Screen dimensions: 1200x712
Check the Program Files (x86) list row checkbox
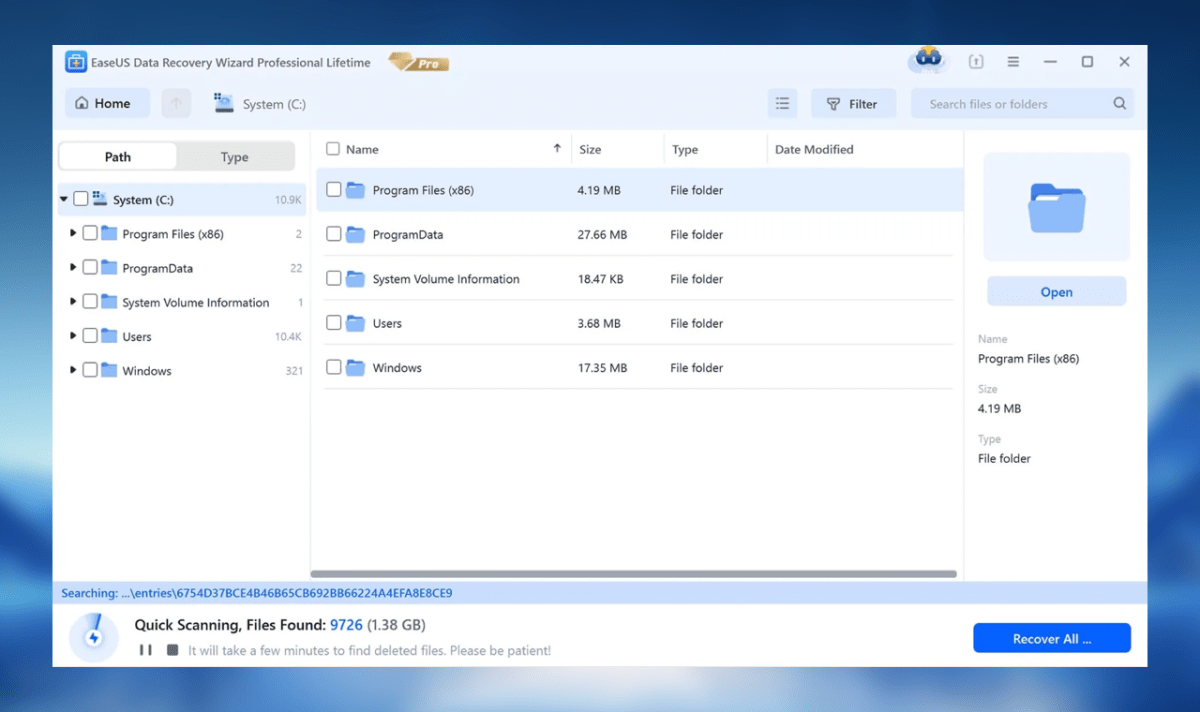click(333, 190)
